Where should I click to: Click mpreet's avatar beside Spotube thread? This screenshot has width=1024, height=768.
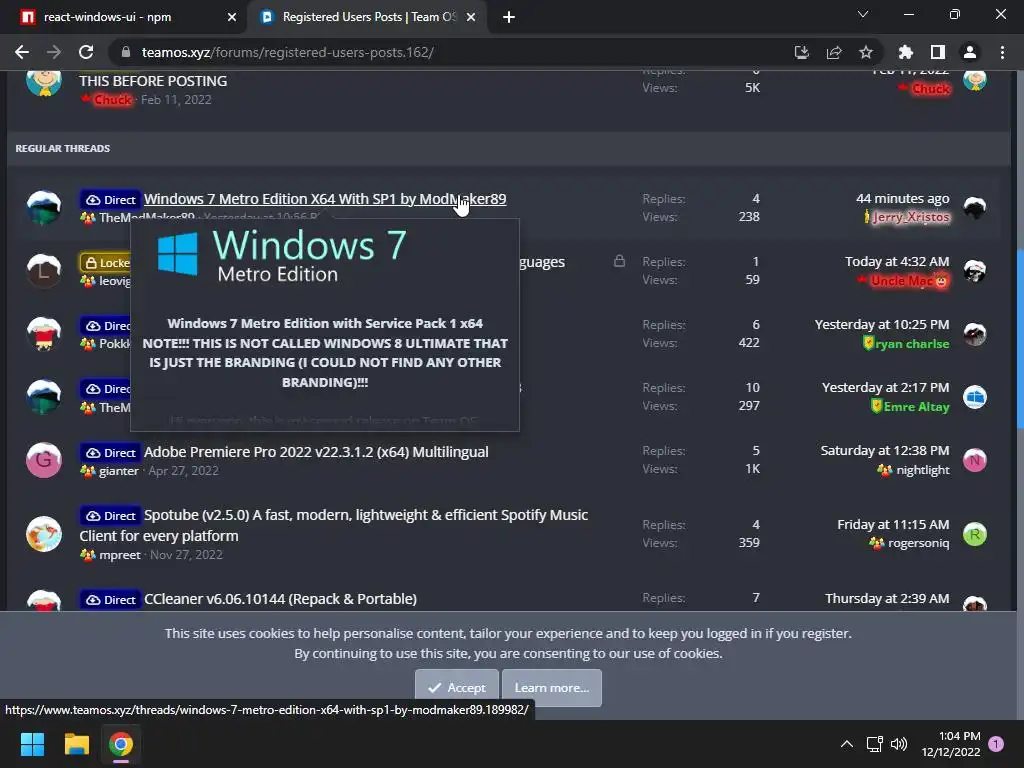[x=44, y=534]
